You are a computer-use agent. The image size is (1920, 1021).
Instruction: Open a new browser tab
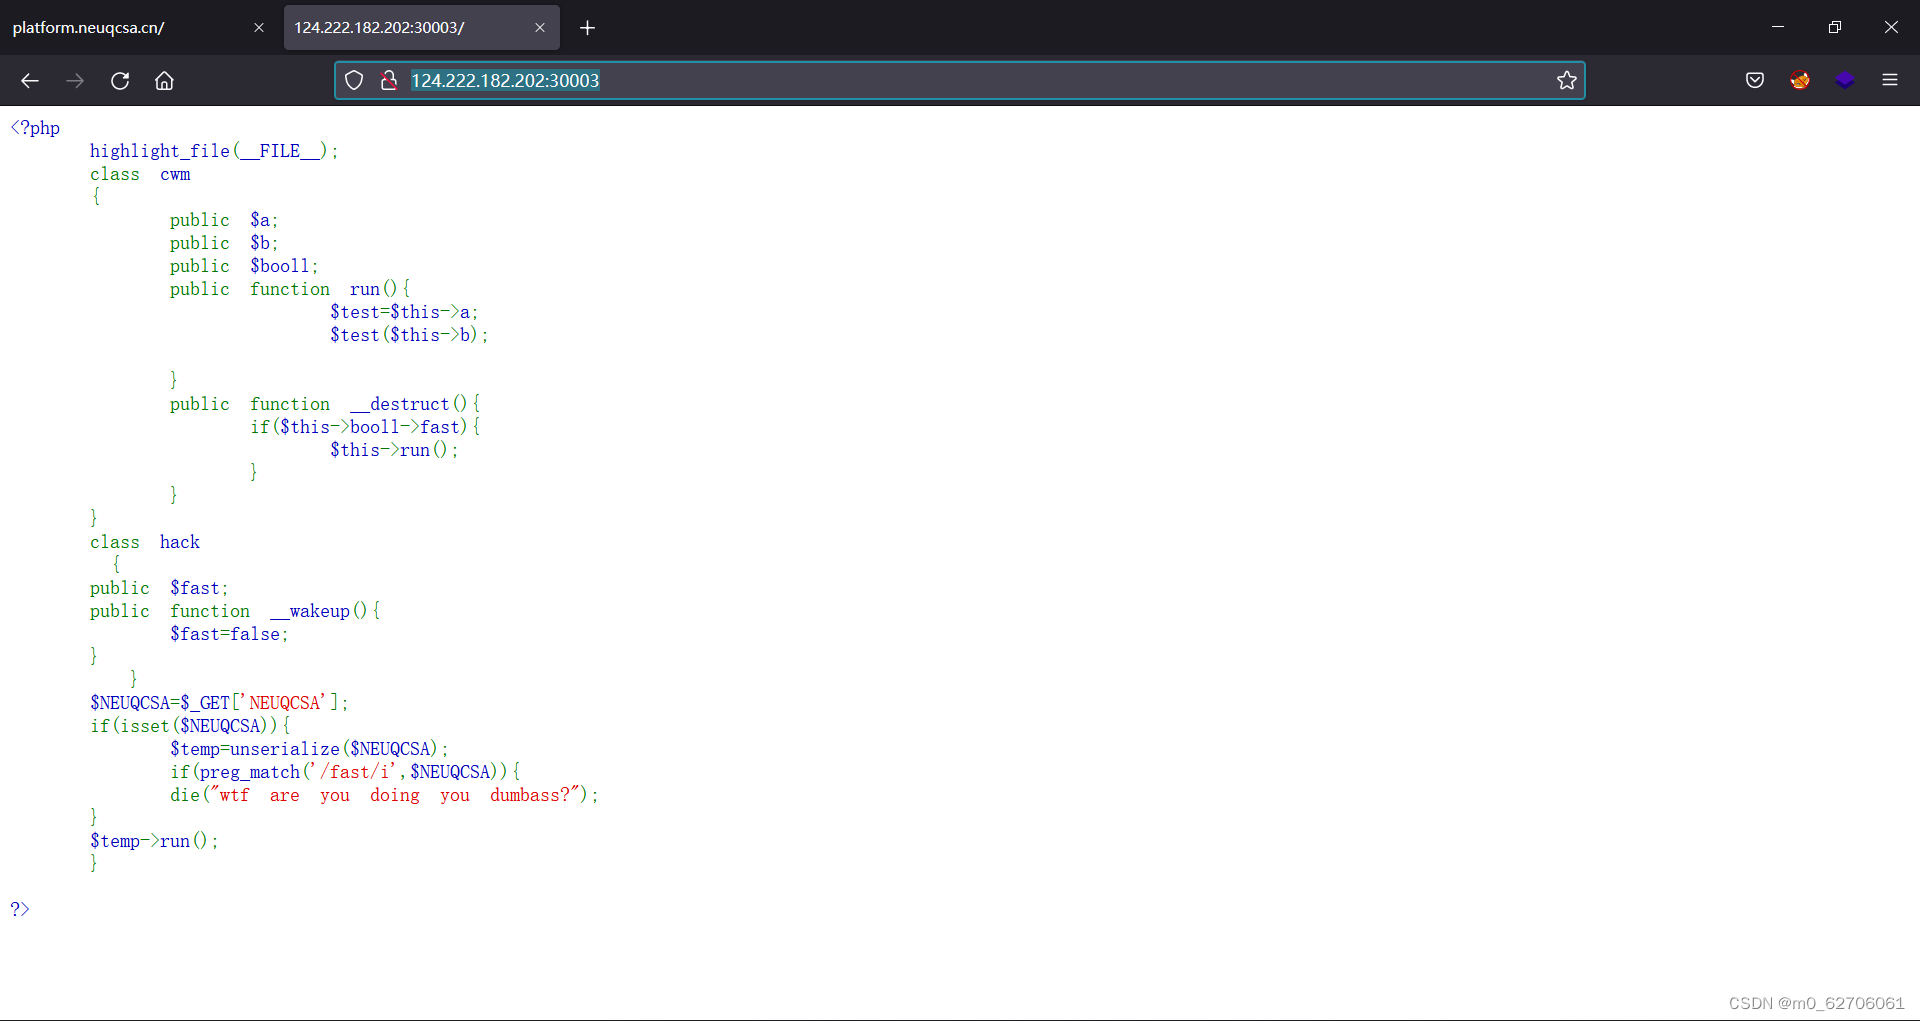(587, 28)
